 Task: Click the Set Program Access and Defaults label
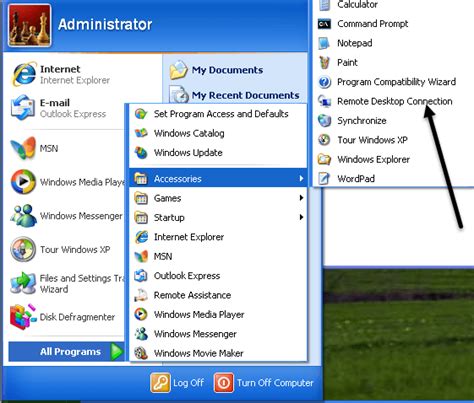(x=221, y=114)
